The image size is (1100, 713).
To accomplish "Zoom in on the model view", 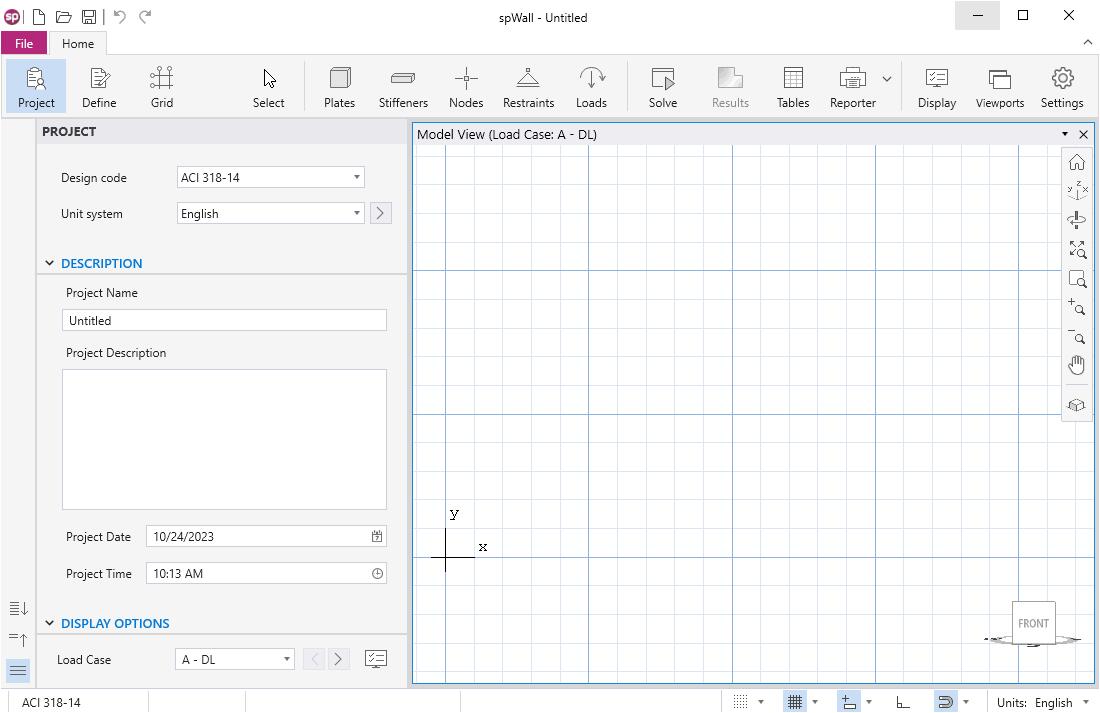I will (1077, 307).
